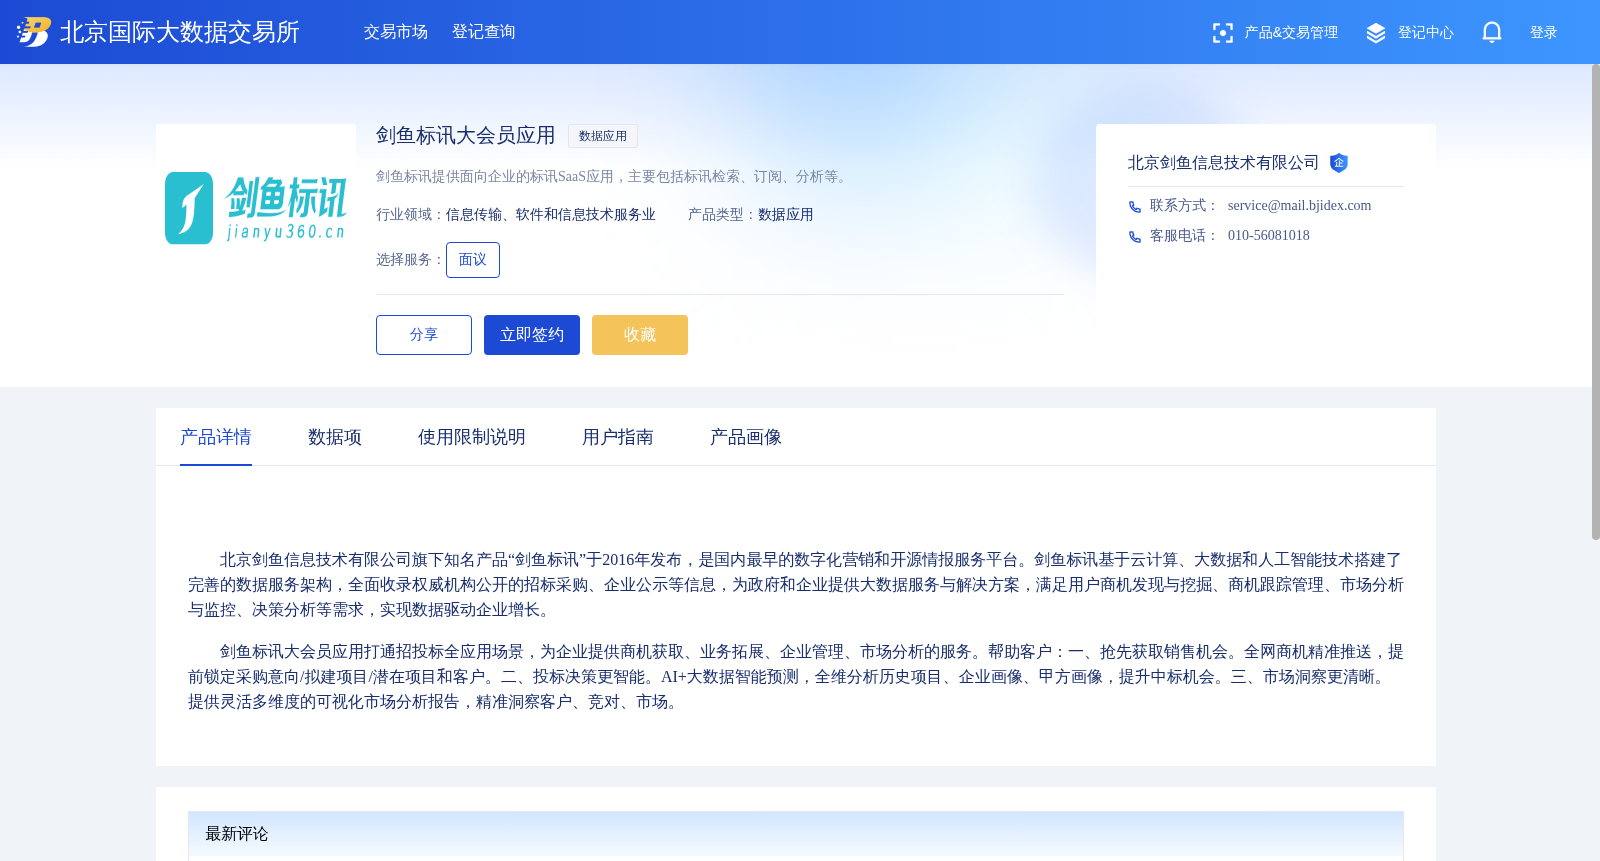Click the enterprise verified shield badge
Screen dimensions: 1600x861
click(x=1339, y=163)
